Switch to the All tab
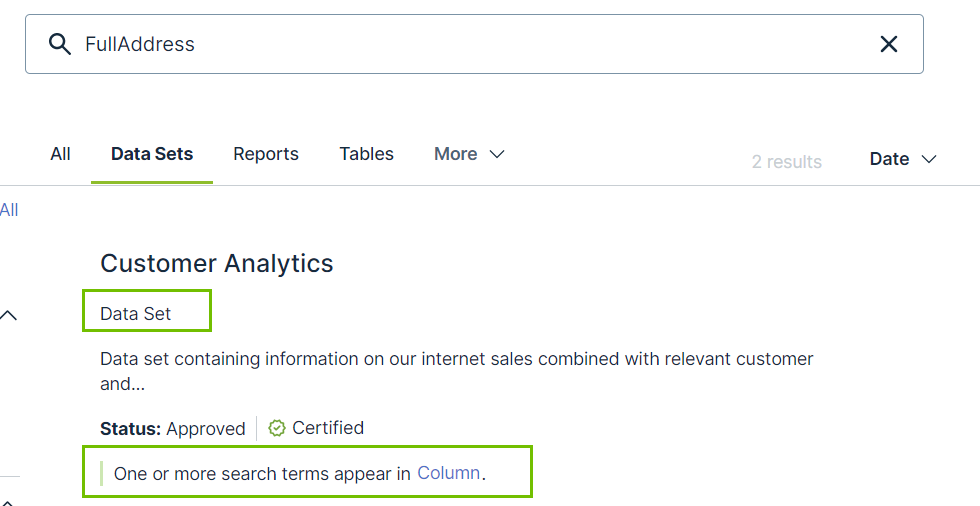The image size is (980, 506). point(60,154)
